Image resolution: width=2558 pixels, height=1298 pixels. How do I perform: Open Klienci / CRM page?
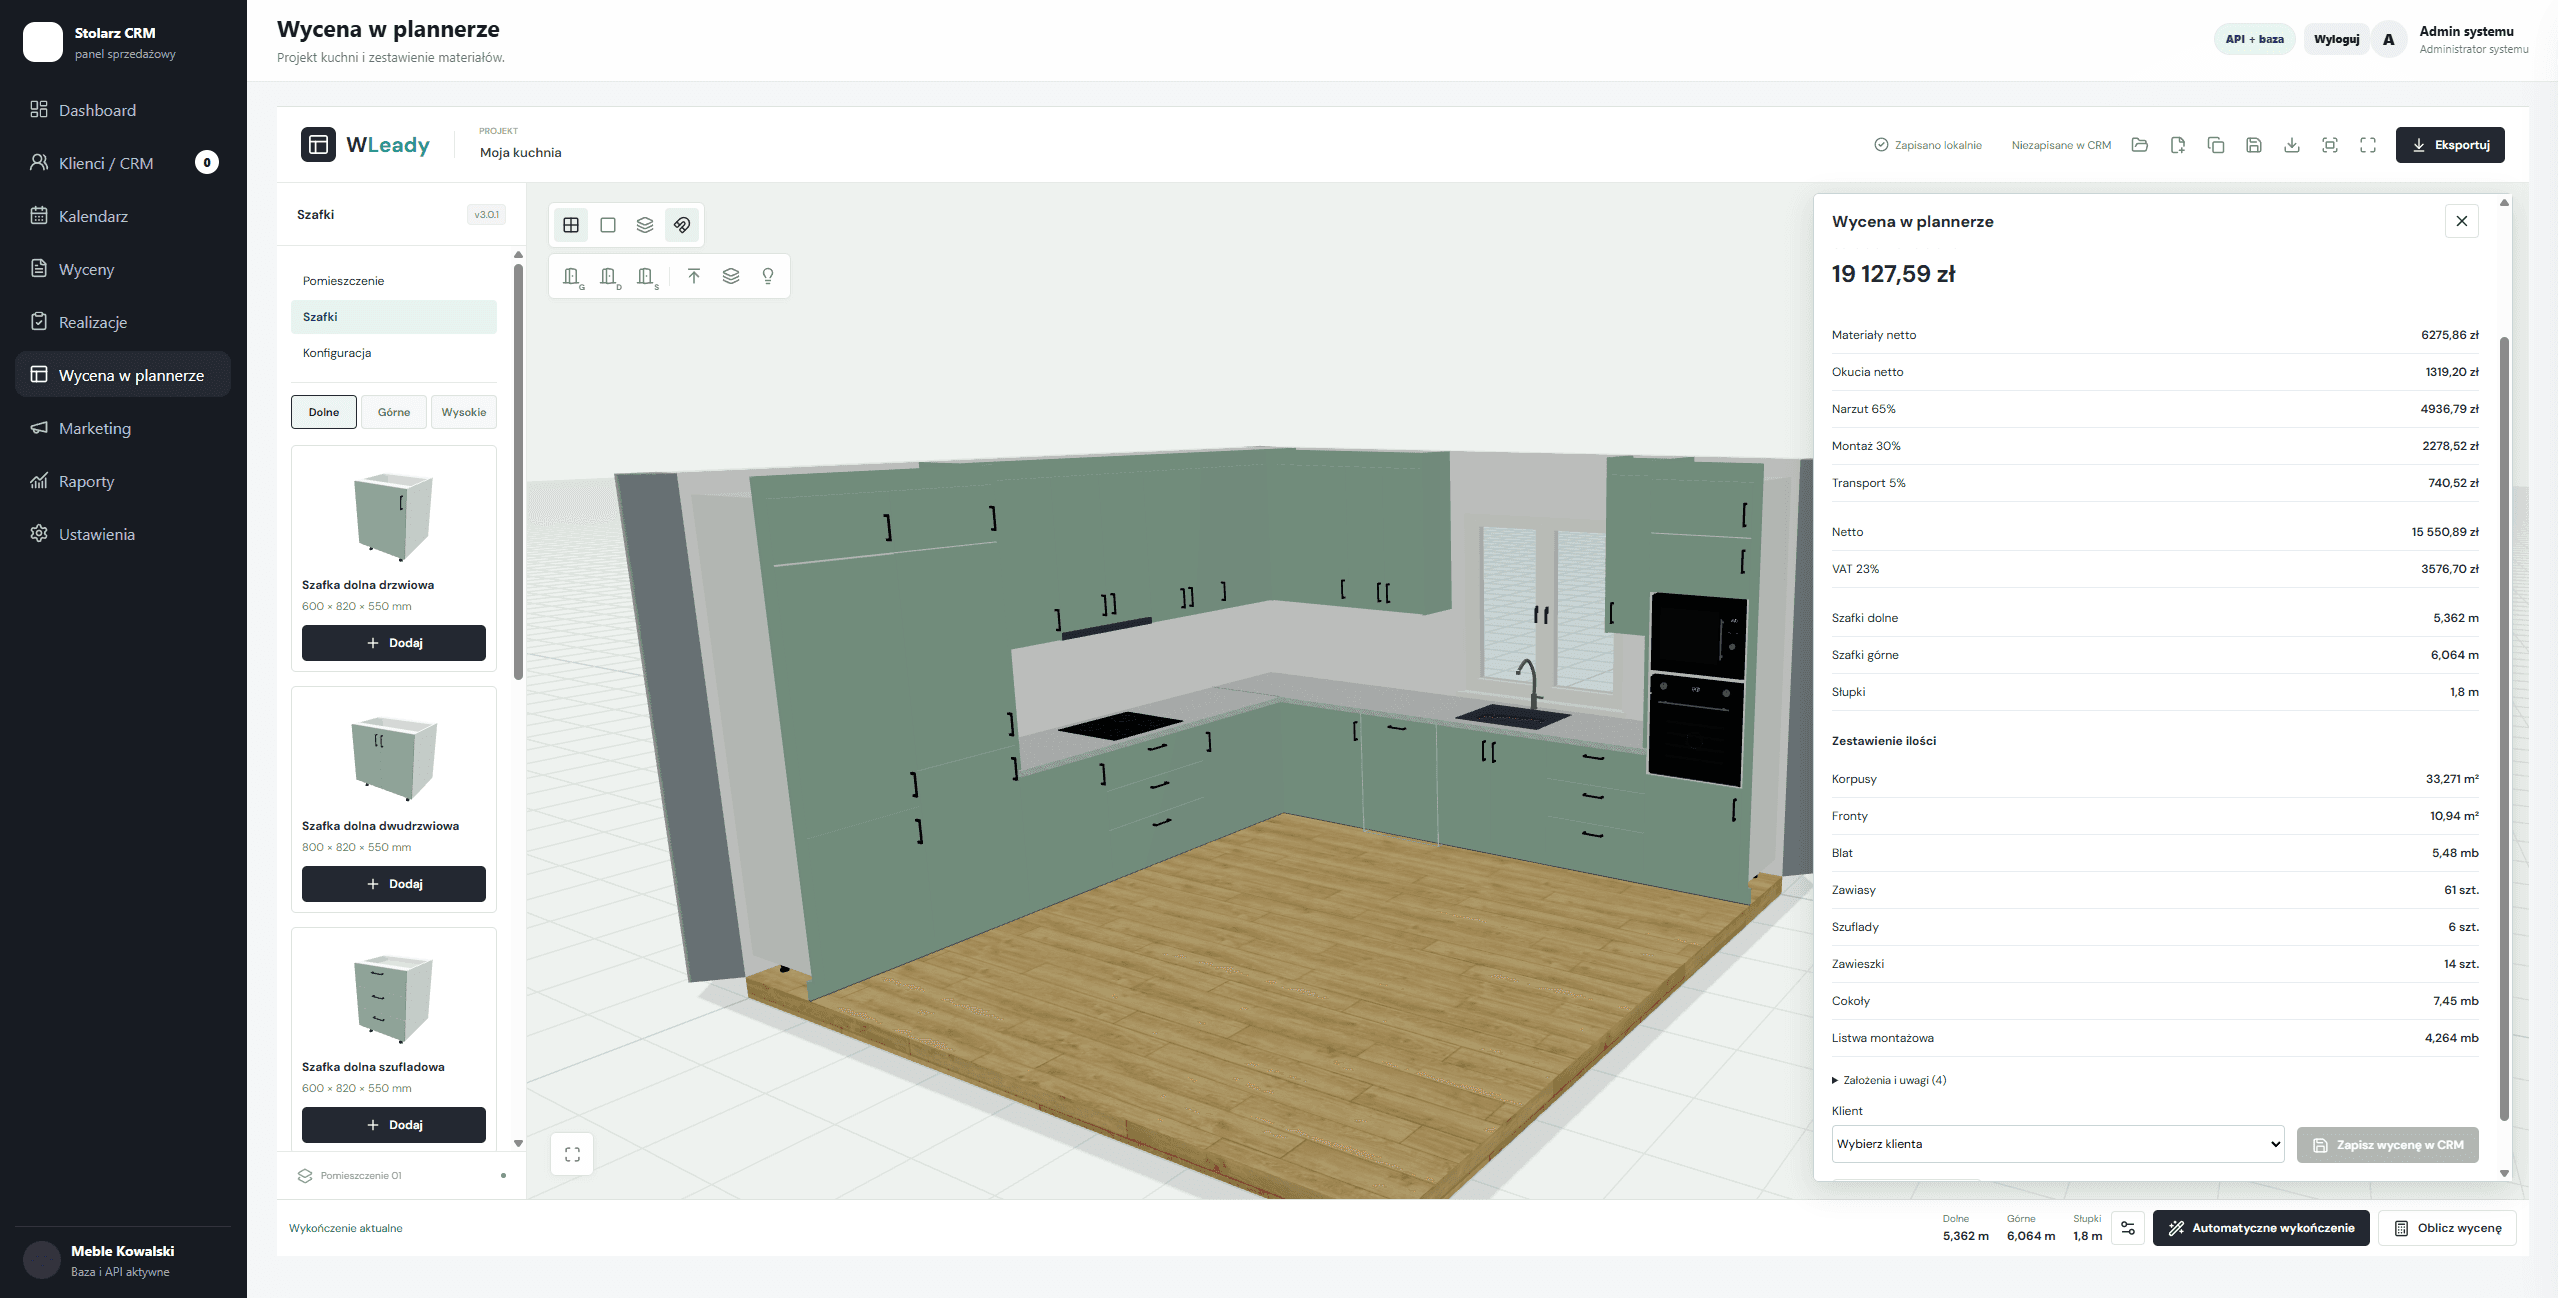point(123,163)
